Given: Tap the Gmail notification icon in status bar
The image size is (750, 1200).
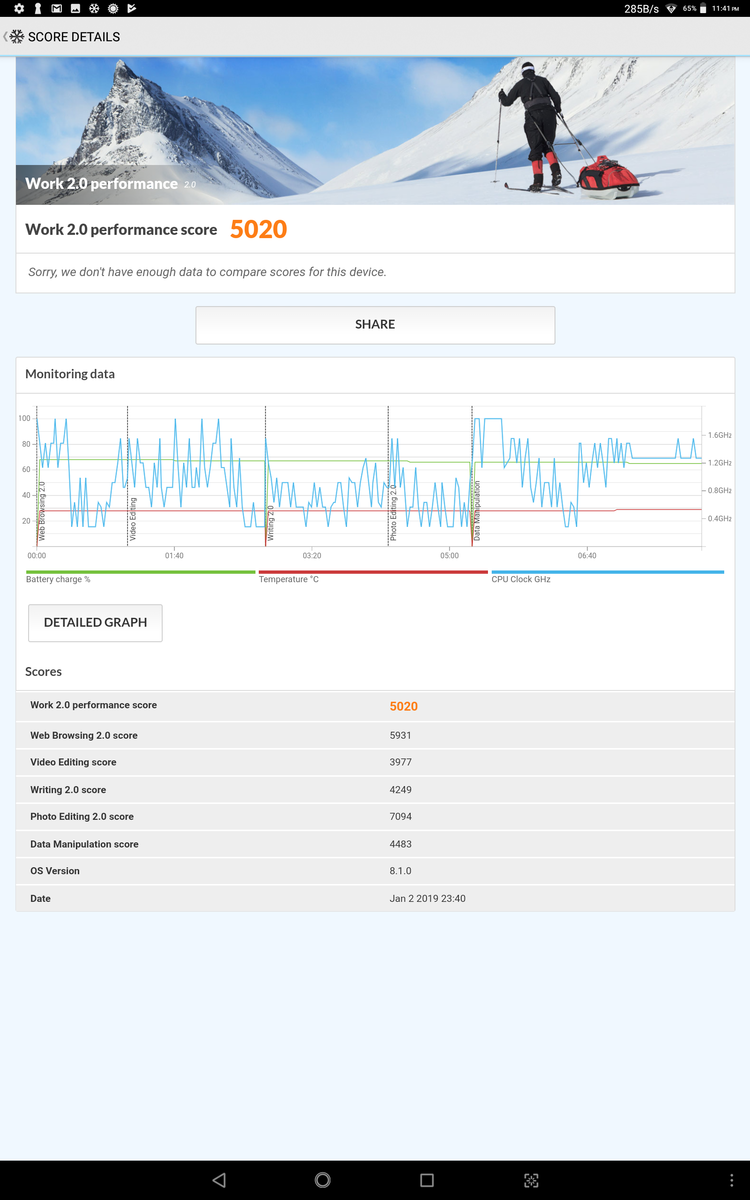Looking at the screenshot, I should coord(57,8).
